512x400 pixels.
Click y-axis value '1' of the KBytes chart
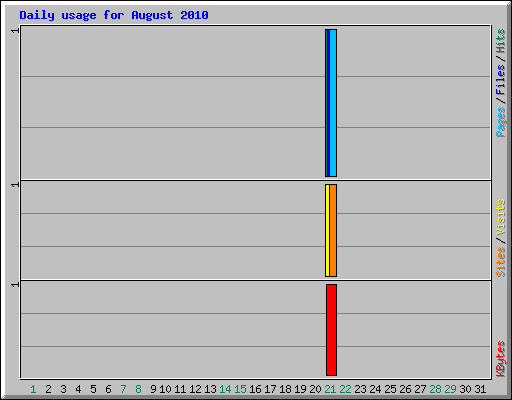[x=15, y=285]
